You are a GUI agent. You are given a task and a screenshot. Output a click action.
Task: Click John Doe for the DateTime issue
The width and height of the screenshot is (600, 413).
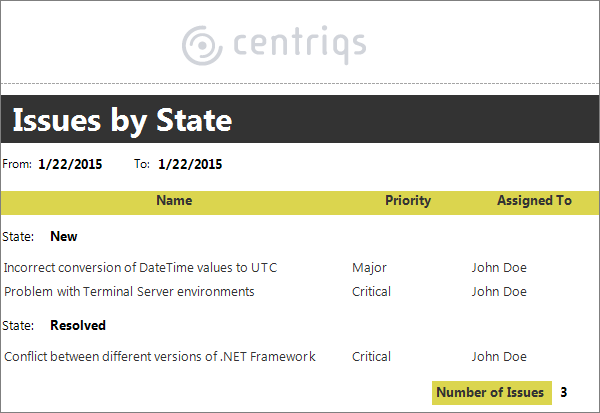(x=499, y=268)
